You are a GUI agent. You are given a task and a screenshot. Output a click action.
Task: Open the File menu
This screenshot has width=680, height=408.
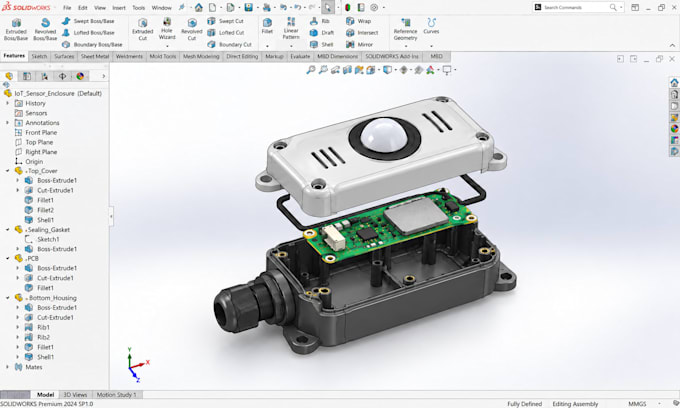[67, 8]
